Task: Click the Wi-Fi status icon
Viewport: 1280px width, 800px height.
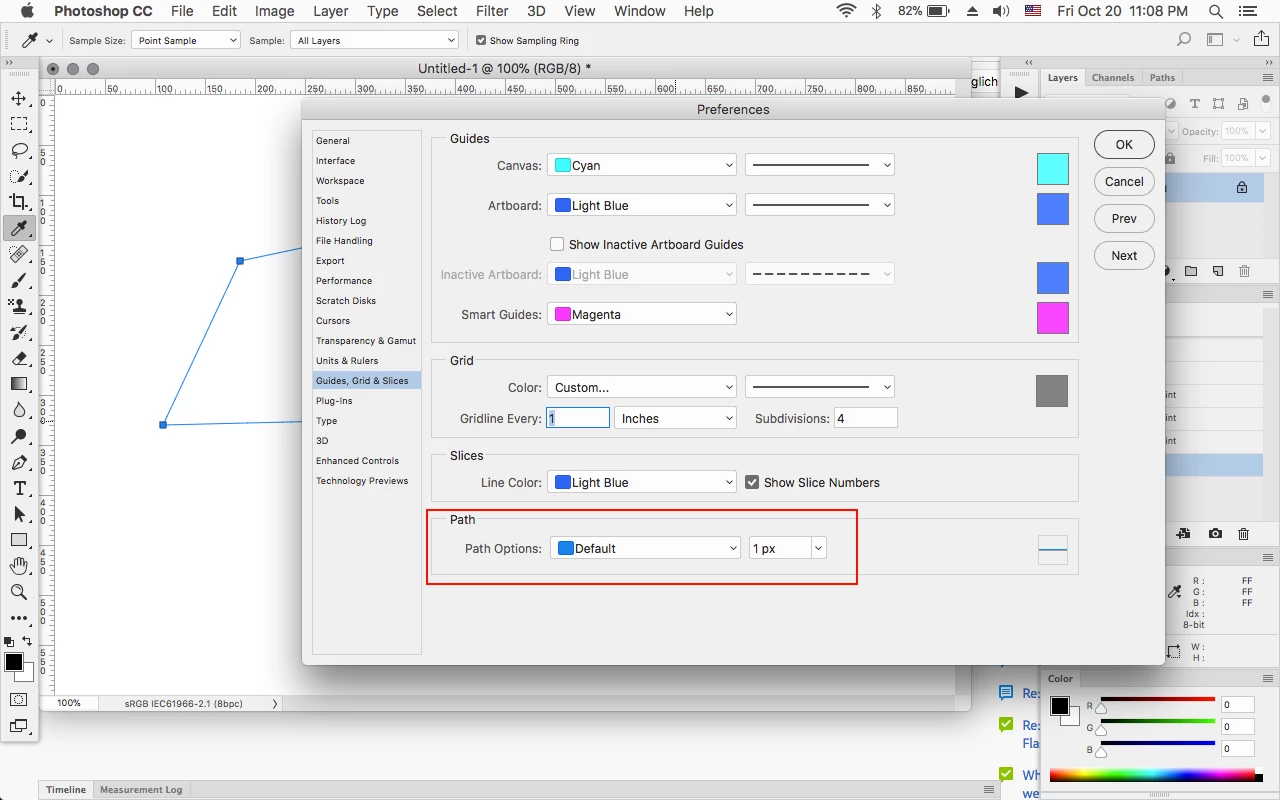Action: tap(847, 11)
